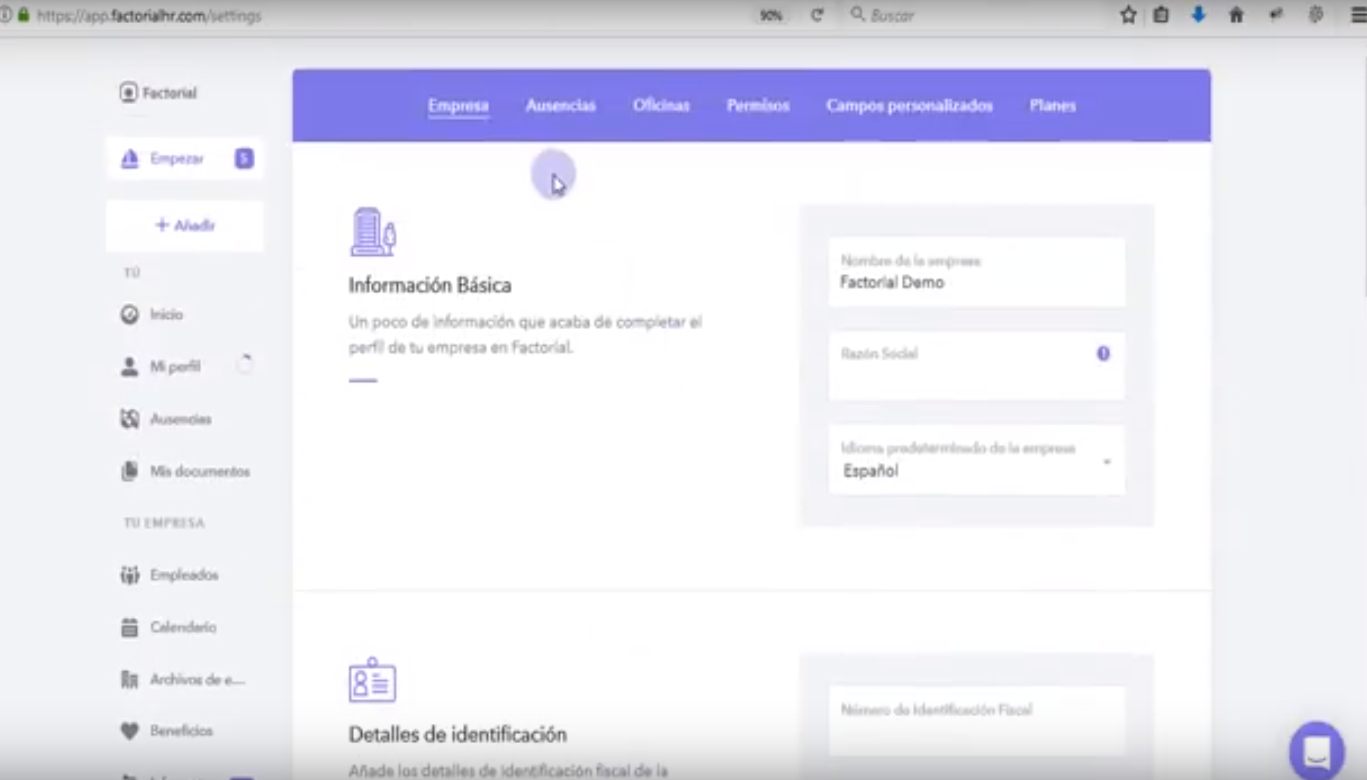Screen dimensions: 1367x780
Task: Click the Nombre de la empresa field
Action: tap(976, 273)
